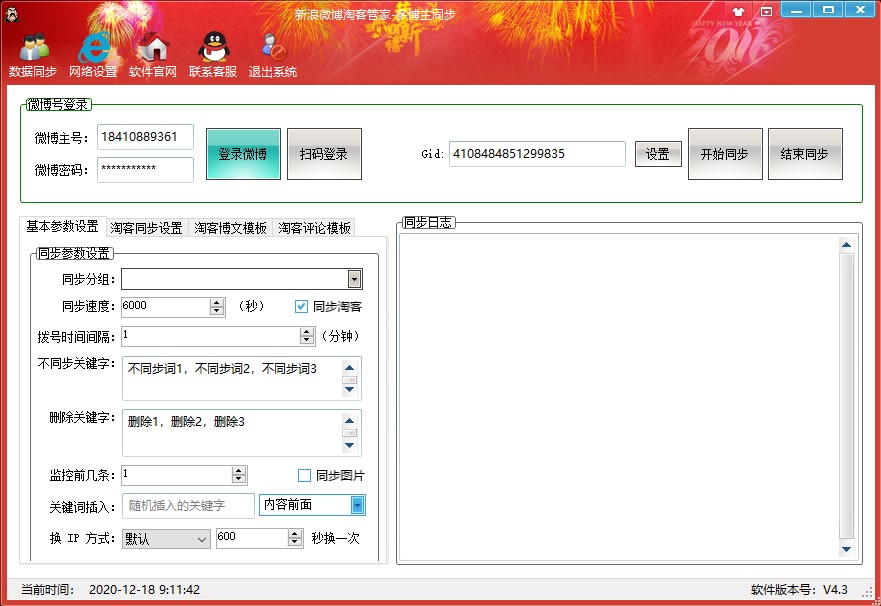Open the 数据同步 toolbar icon
The image size is (881, 606).
tap(33, 55)
